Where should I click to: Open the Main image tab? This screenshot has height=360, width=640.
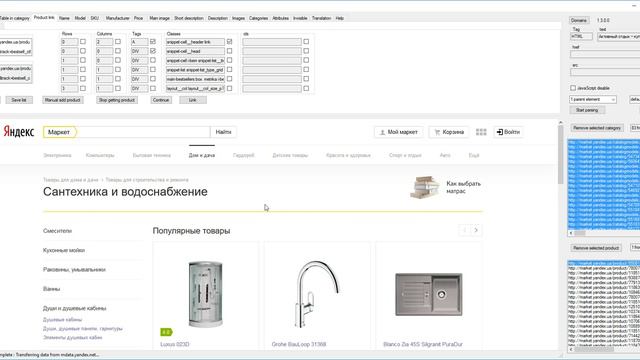[x=159, y=18]
